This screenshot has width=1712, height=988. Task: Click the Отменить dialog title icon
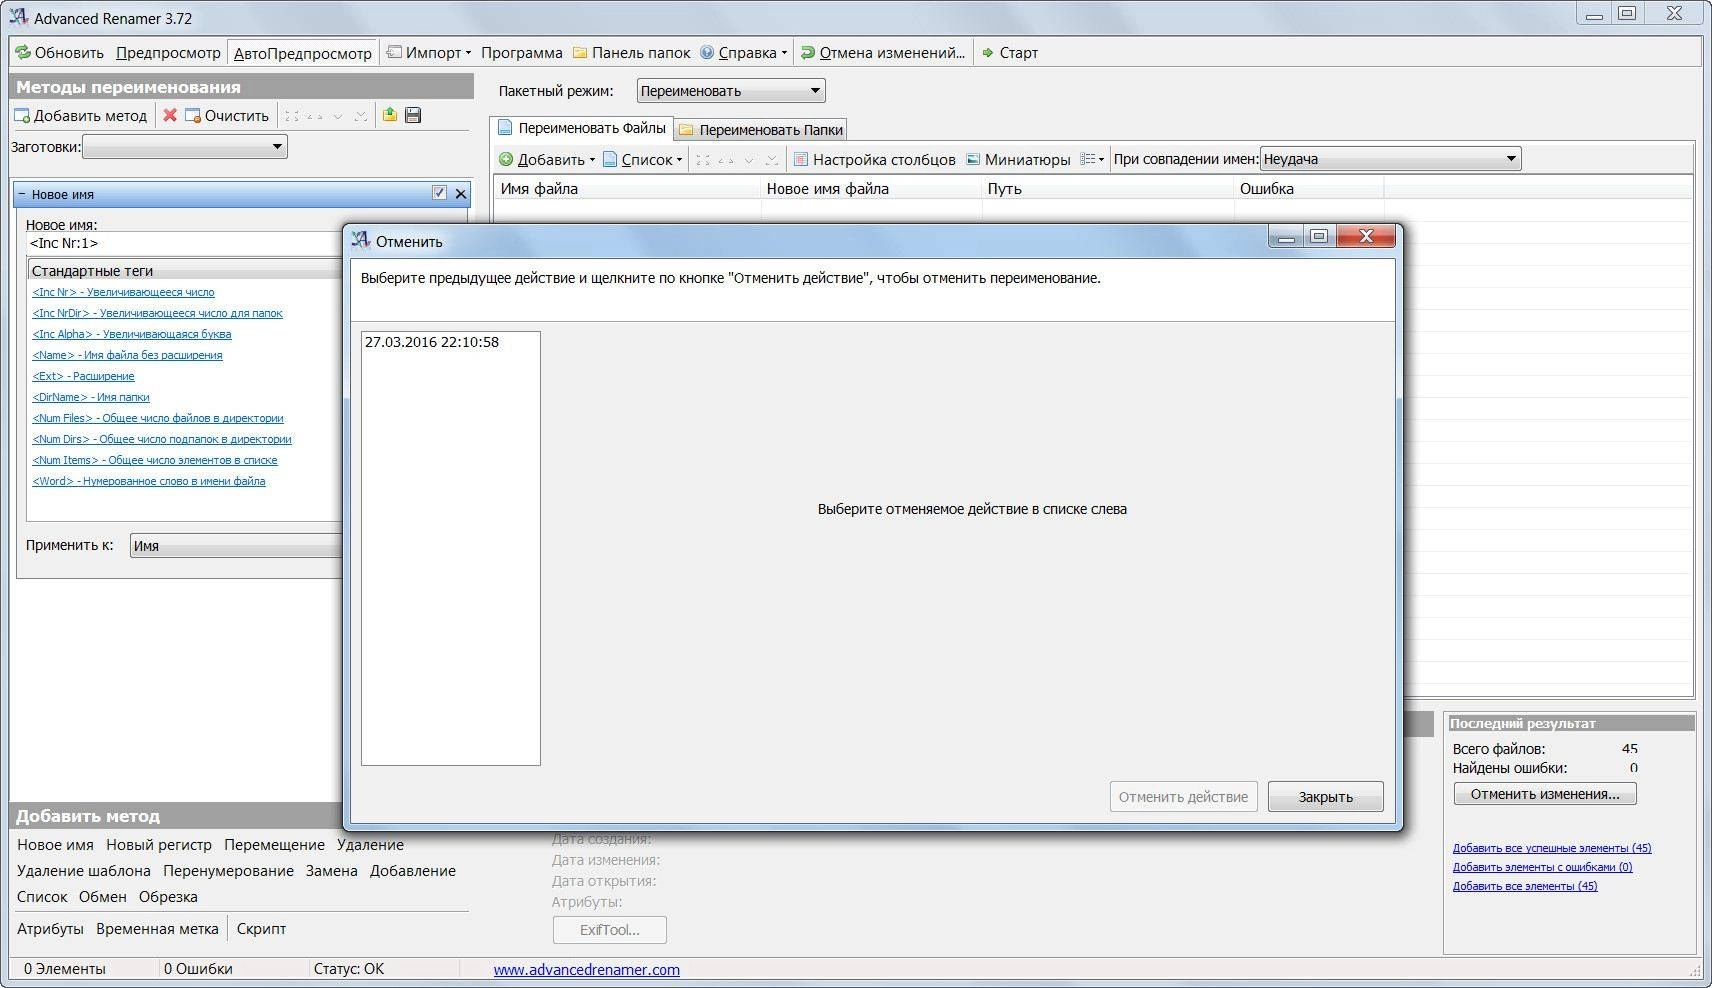[362, 240]
